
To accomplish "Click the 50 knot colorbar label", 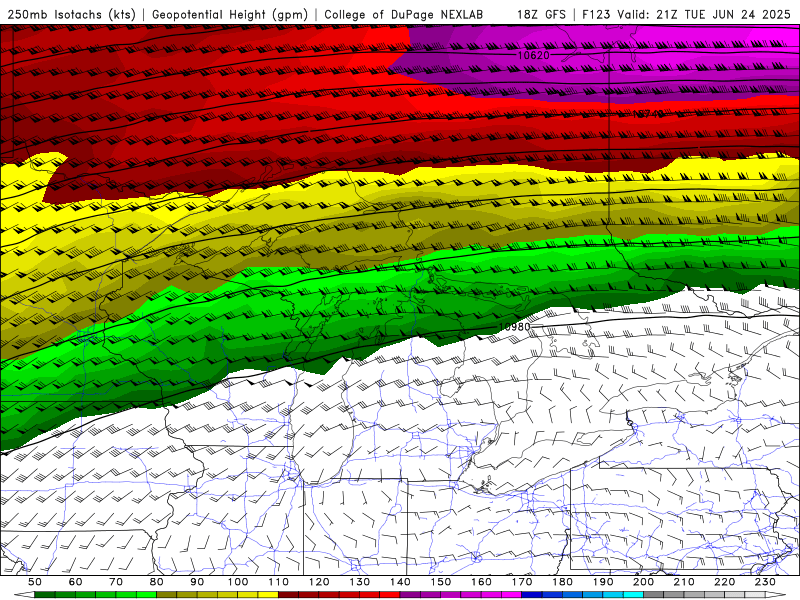I will point(35,582).
